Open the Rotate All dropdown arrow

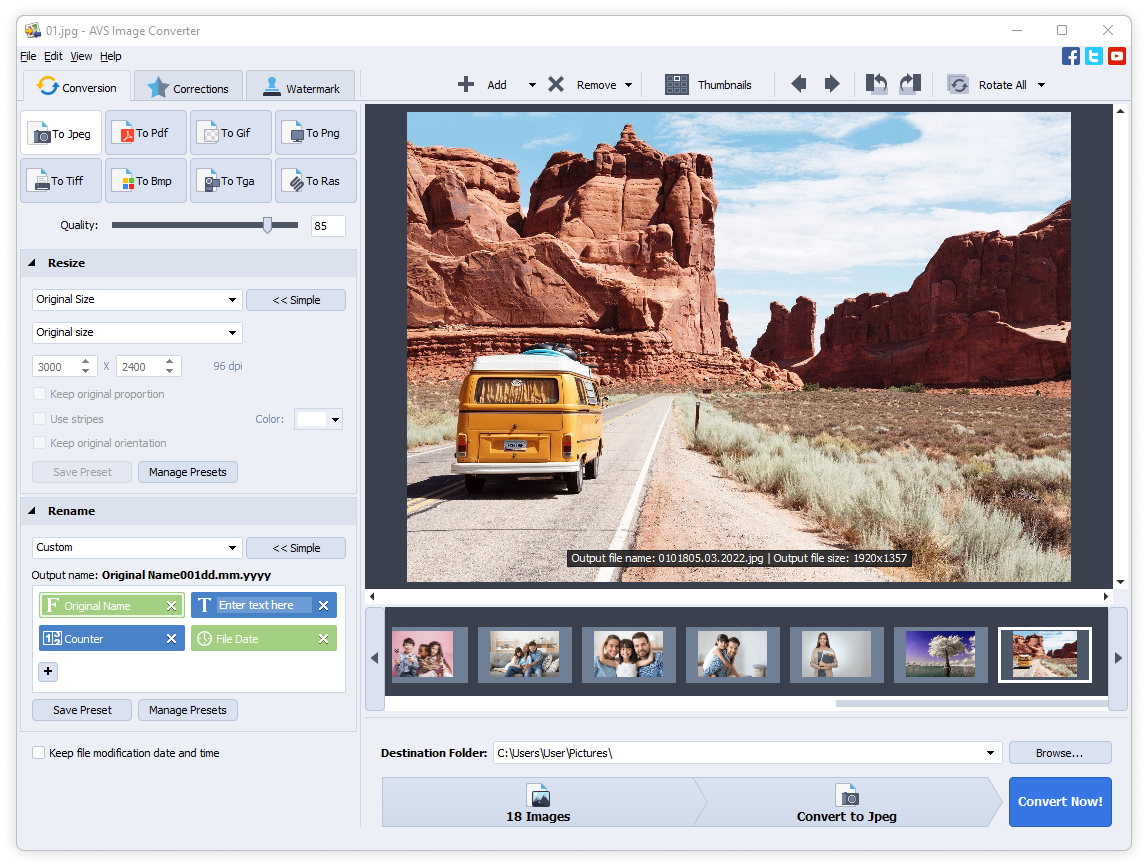point(1042,86)
